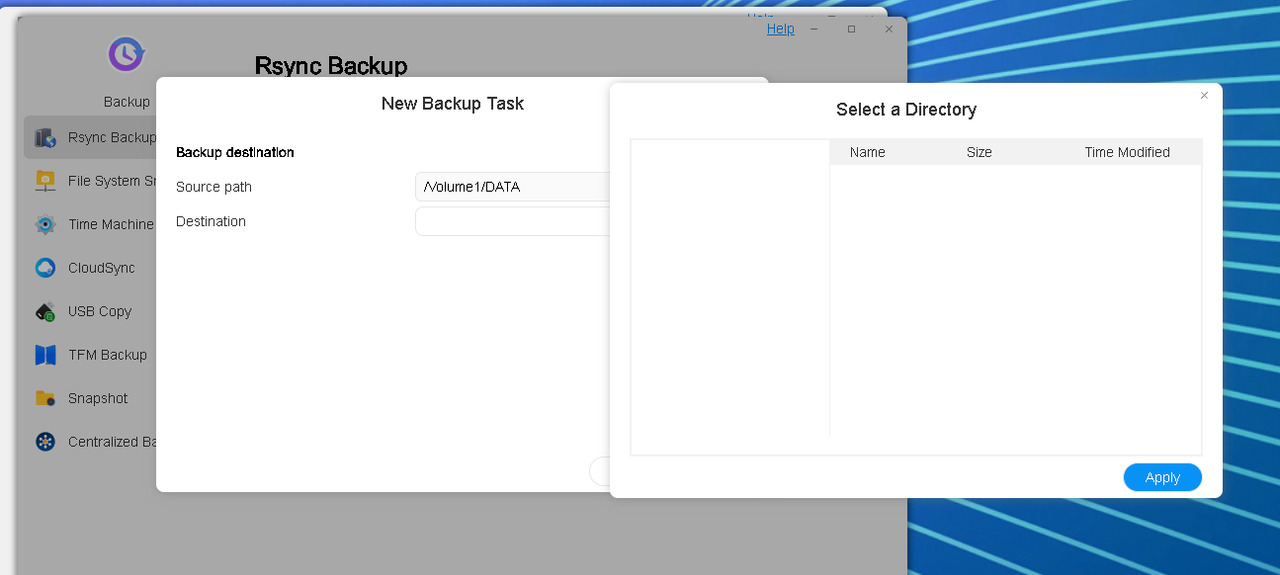
Task: Minimize the Backup window
Action: [x=814, y=29]
